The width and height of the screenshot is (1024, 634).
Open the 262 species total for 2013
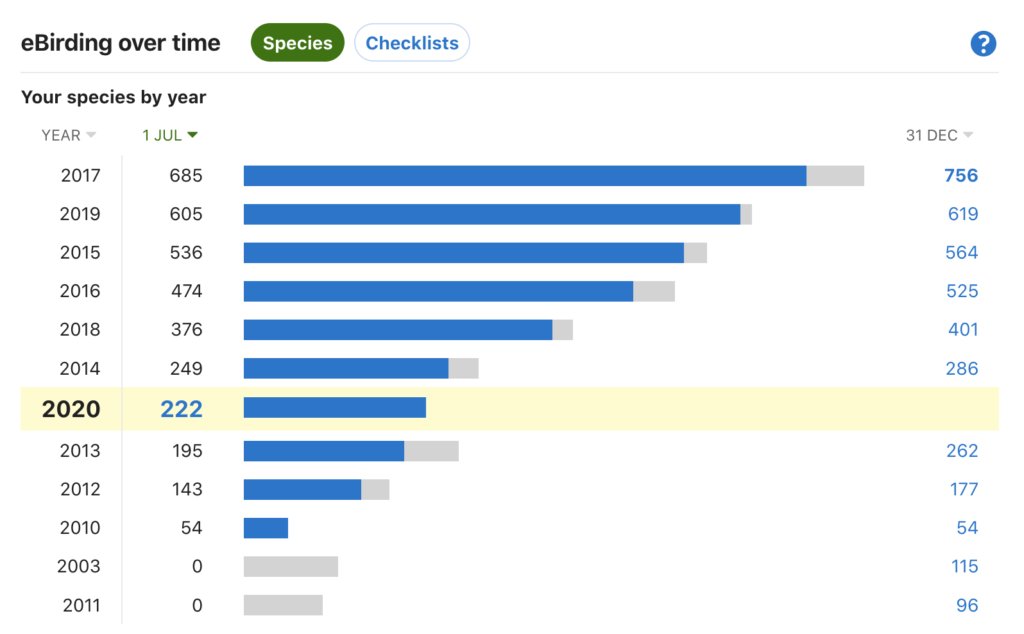[962, 451]
